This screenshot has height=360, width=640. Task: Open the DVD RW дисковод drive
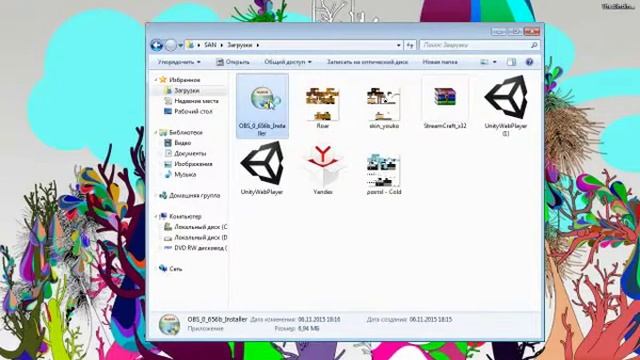tap(200, 248)
